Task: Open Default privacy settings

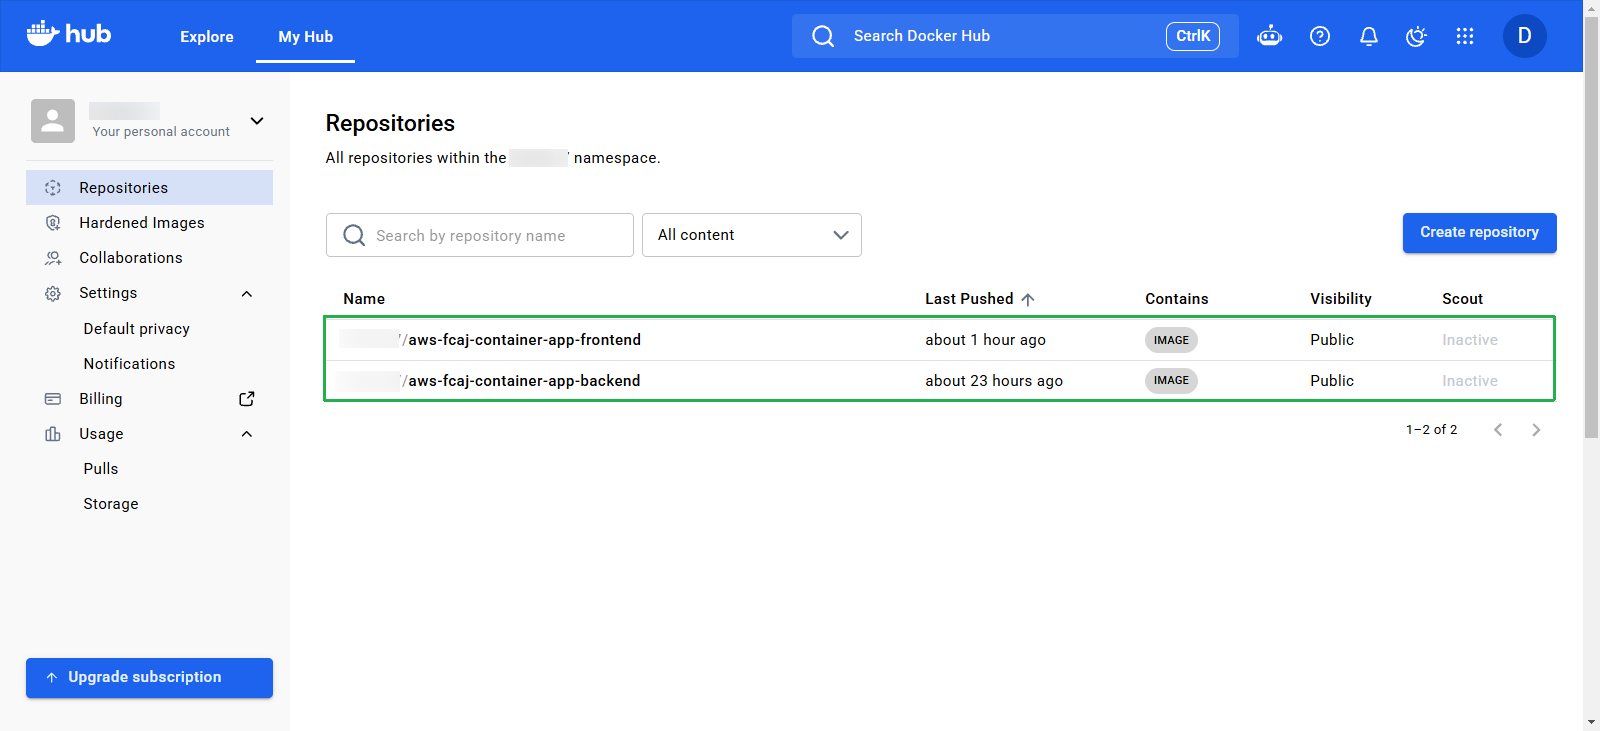Action: 137,329
